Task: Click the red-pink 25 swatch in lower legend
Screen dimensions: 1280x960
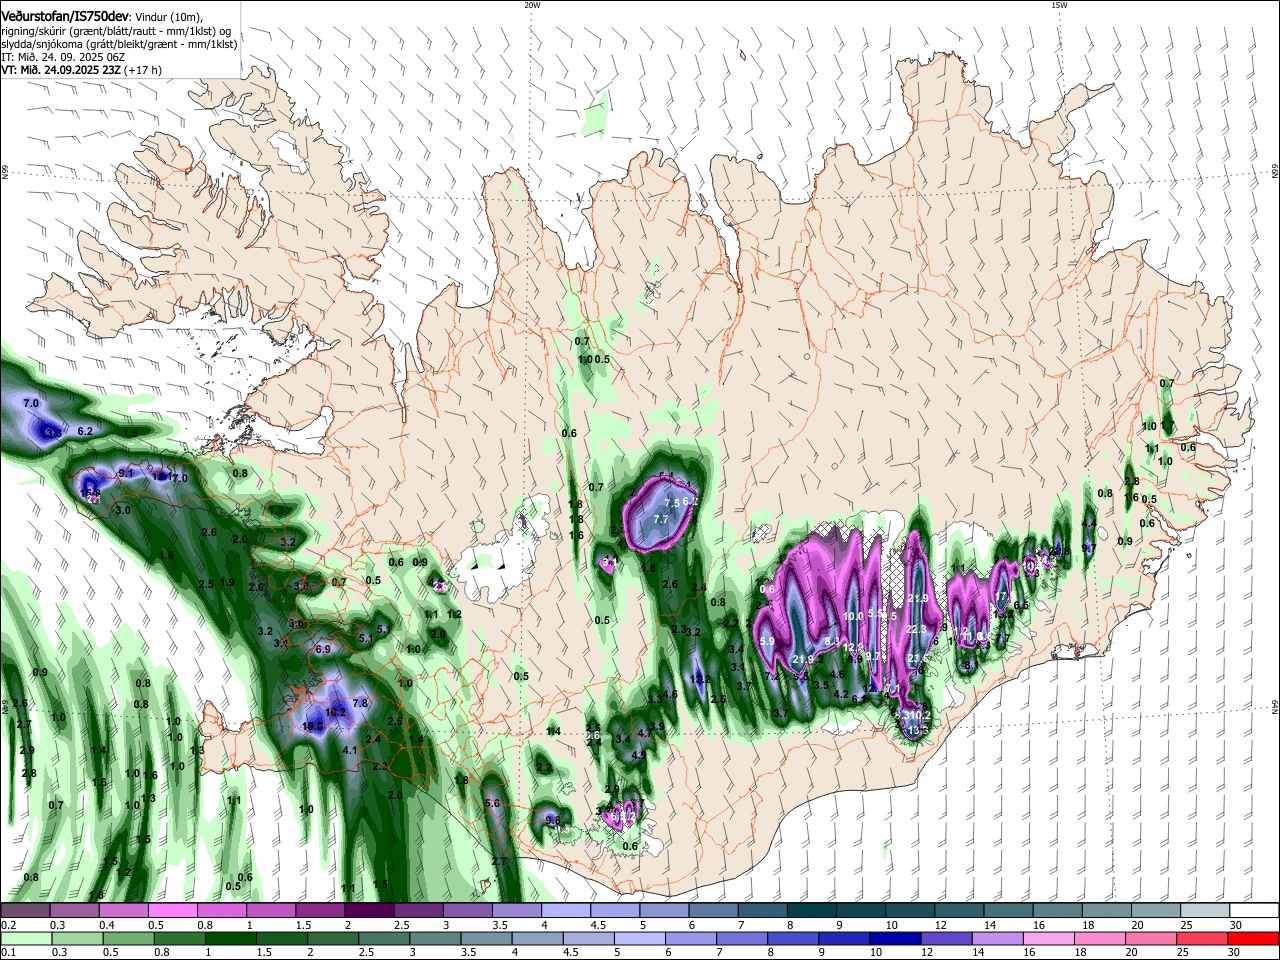Action: coord(1202,938)
